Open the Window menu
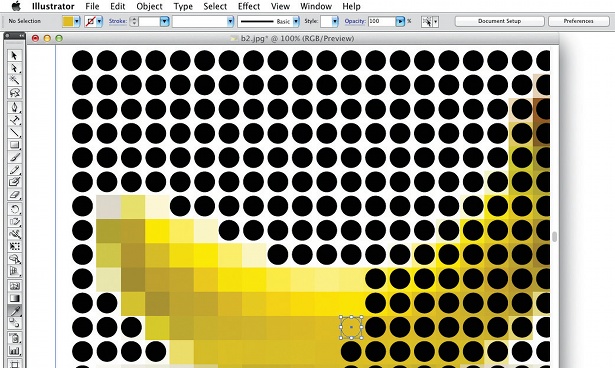This screenshot has height=368, width=615. 316,6
